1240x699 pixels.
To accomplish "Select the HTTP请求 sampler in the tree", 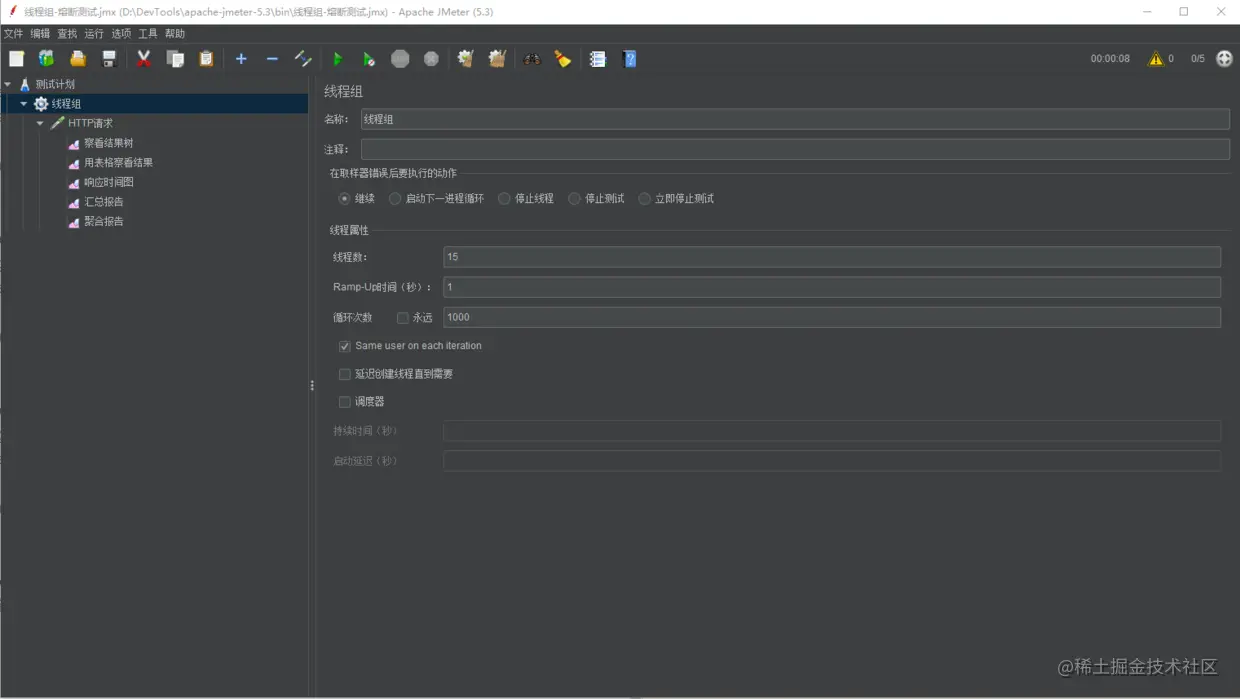I will coord(90,124).
